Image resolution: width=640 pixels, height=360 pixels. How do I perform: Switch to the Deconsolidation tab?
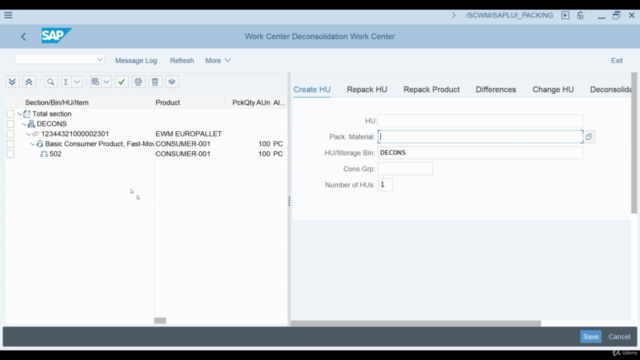(x=610, y=89)
